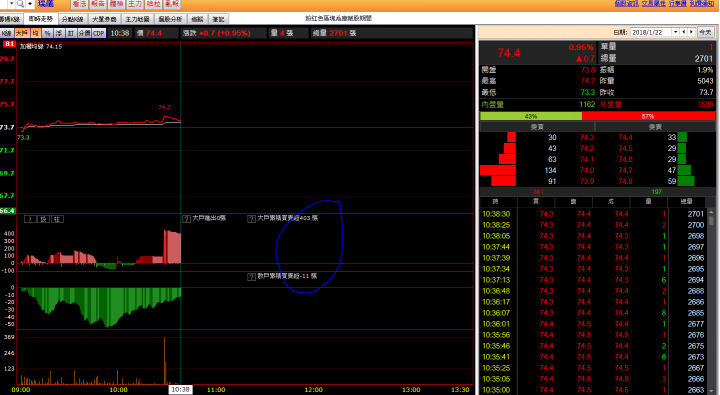Click the date field showing 2018/1/22

click(651, 32)
